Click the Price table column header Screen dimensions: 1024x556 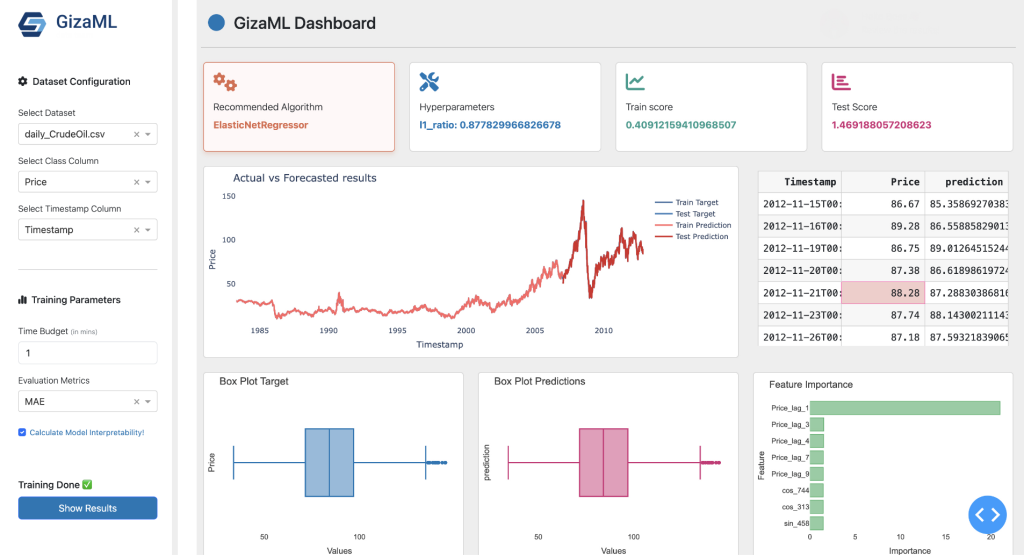(x=883, y=182)
